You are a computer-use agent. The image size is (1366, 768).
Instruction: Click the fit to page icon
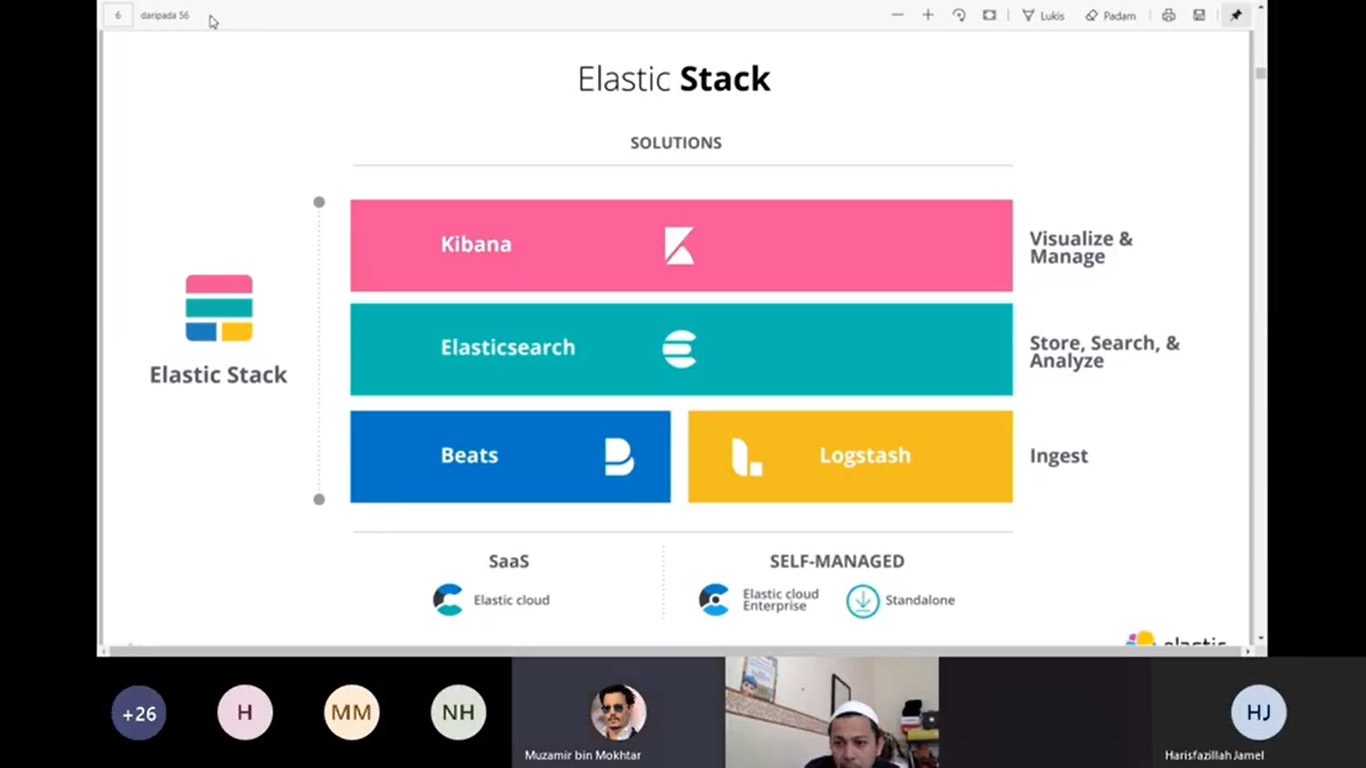pyautogui.click(x=989, y=15)
